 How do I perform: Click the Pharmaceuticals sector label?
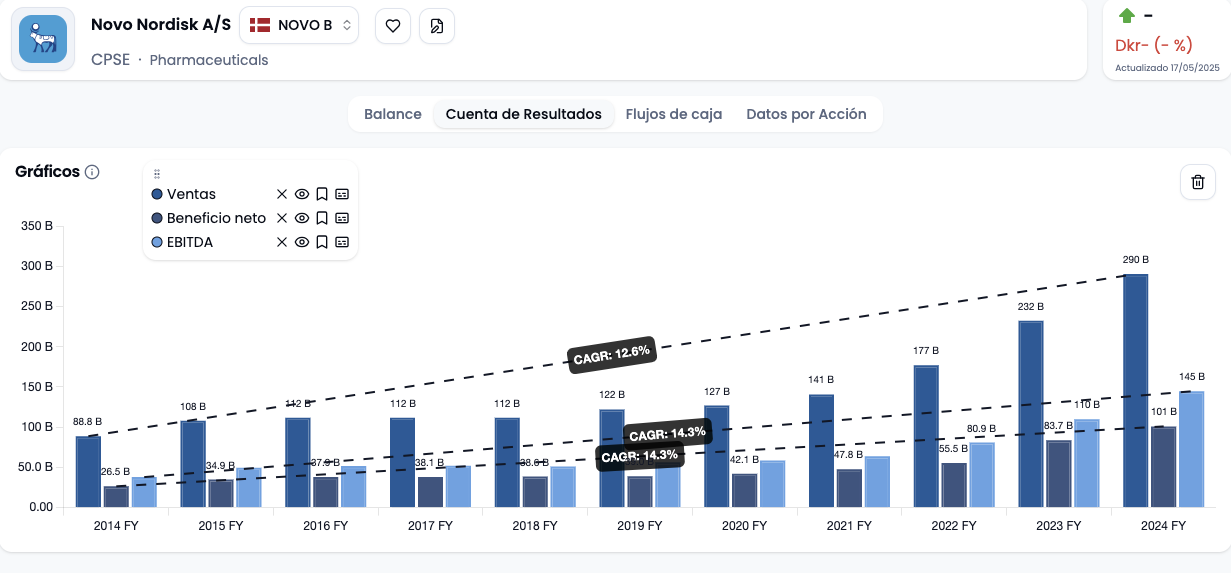tap(209, 60)
